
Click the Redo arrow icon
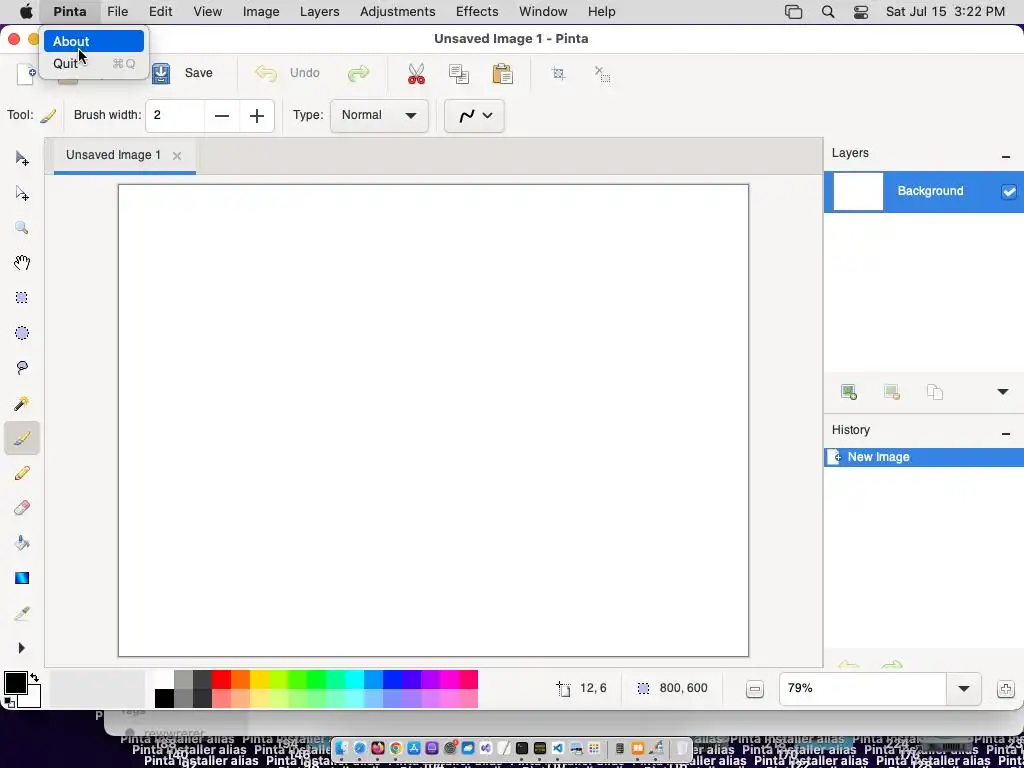click(x=359, y=73)
